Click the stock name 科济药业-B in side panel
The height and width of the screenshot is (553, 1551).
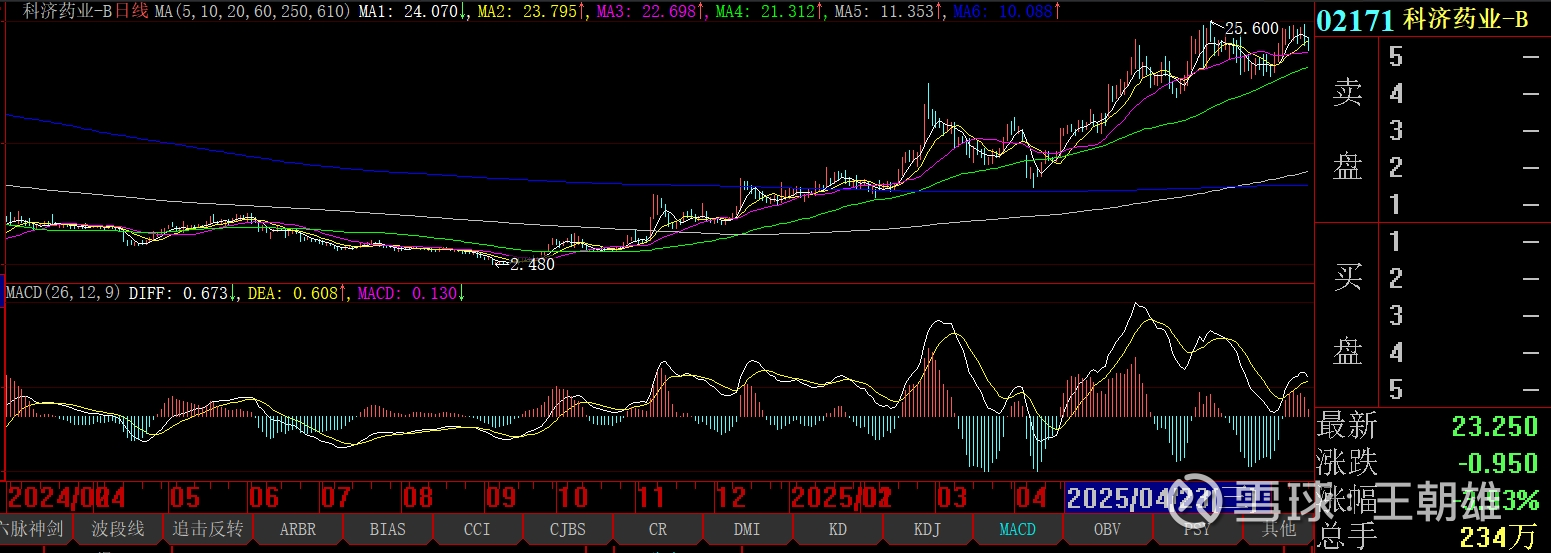tap(1465, 21)
